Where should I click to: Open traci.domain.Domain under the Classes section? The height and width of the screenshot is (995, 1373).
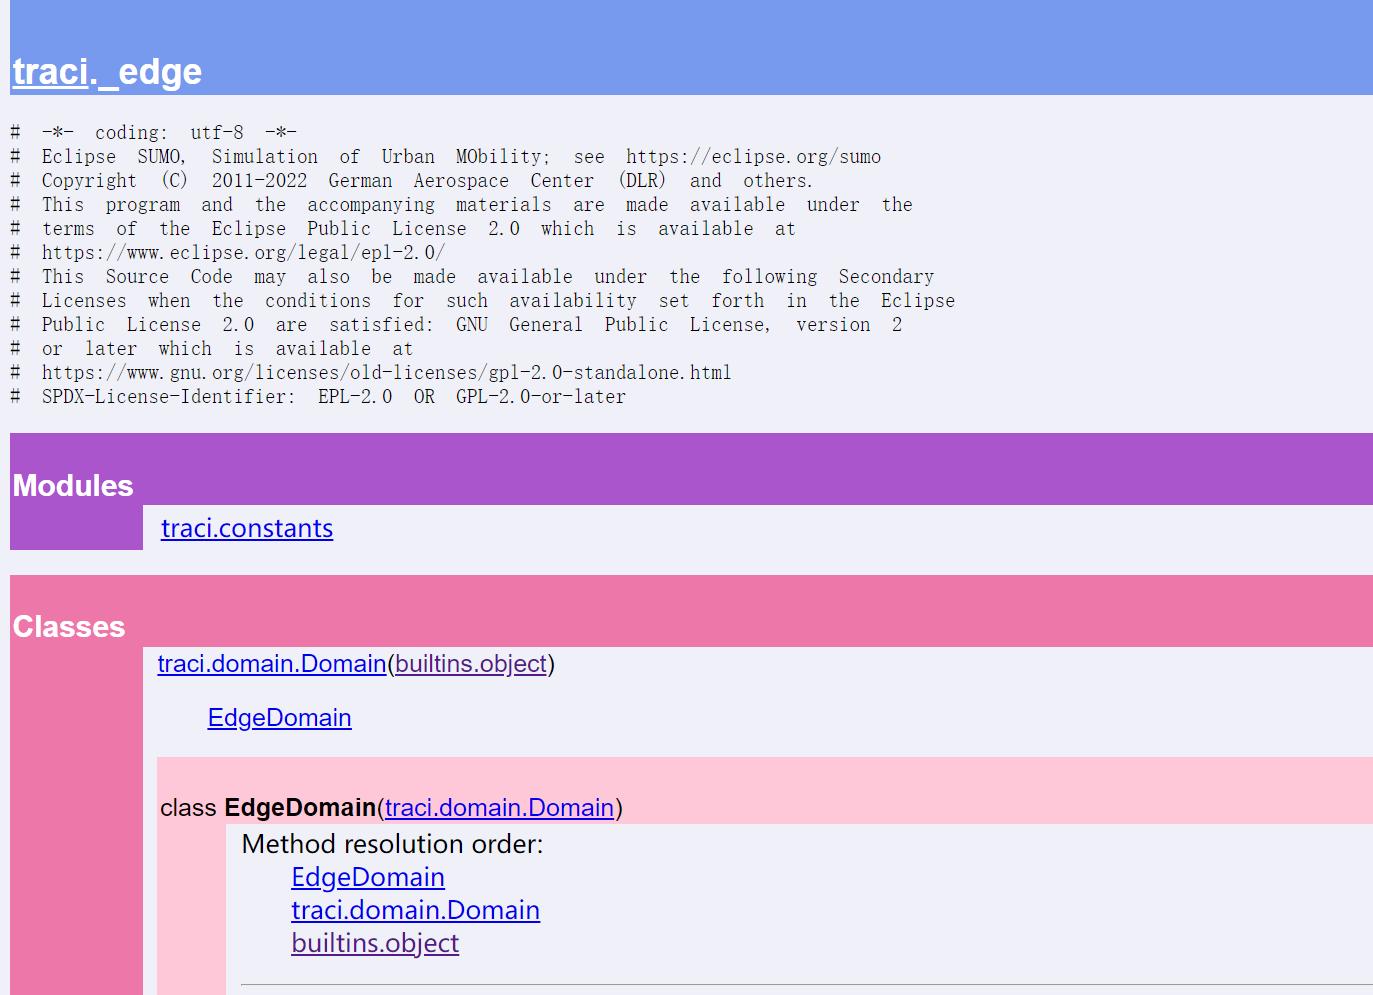[x=270, y=663]
